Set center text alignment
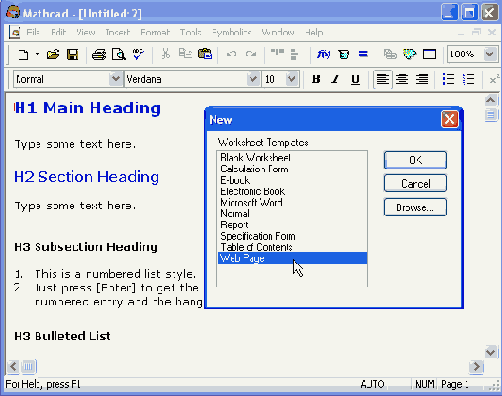 pyautogui.click(x=402, y=79)
